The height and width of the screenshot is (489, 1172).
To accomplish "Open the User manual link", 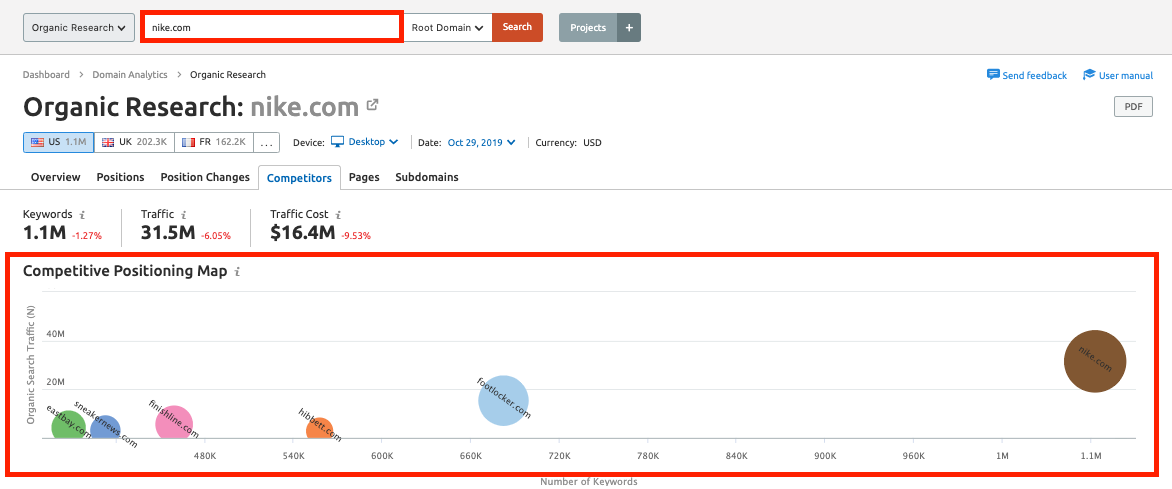I will (1126, 76).
